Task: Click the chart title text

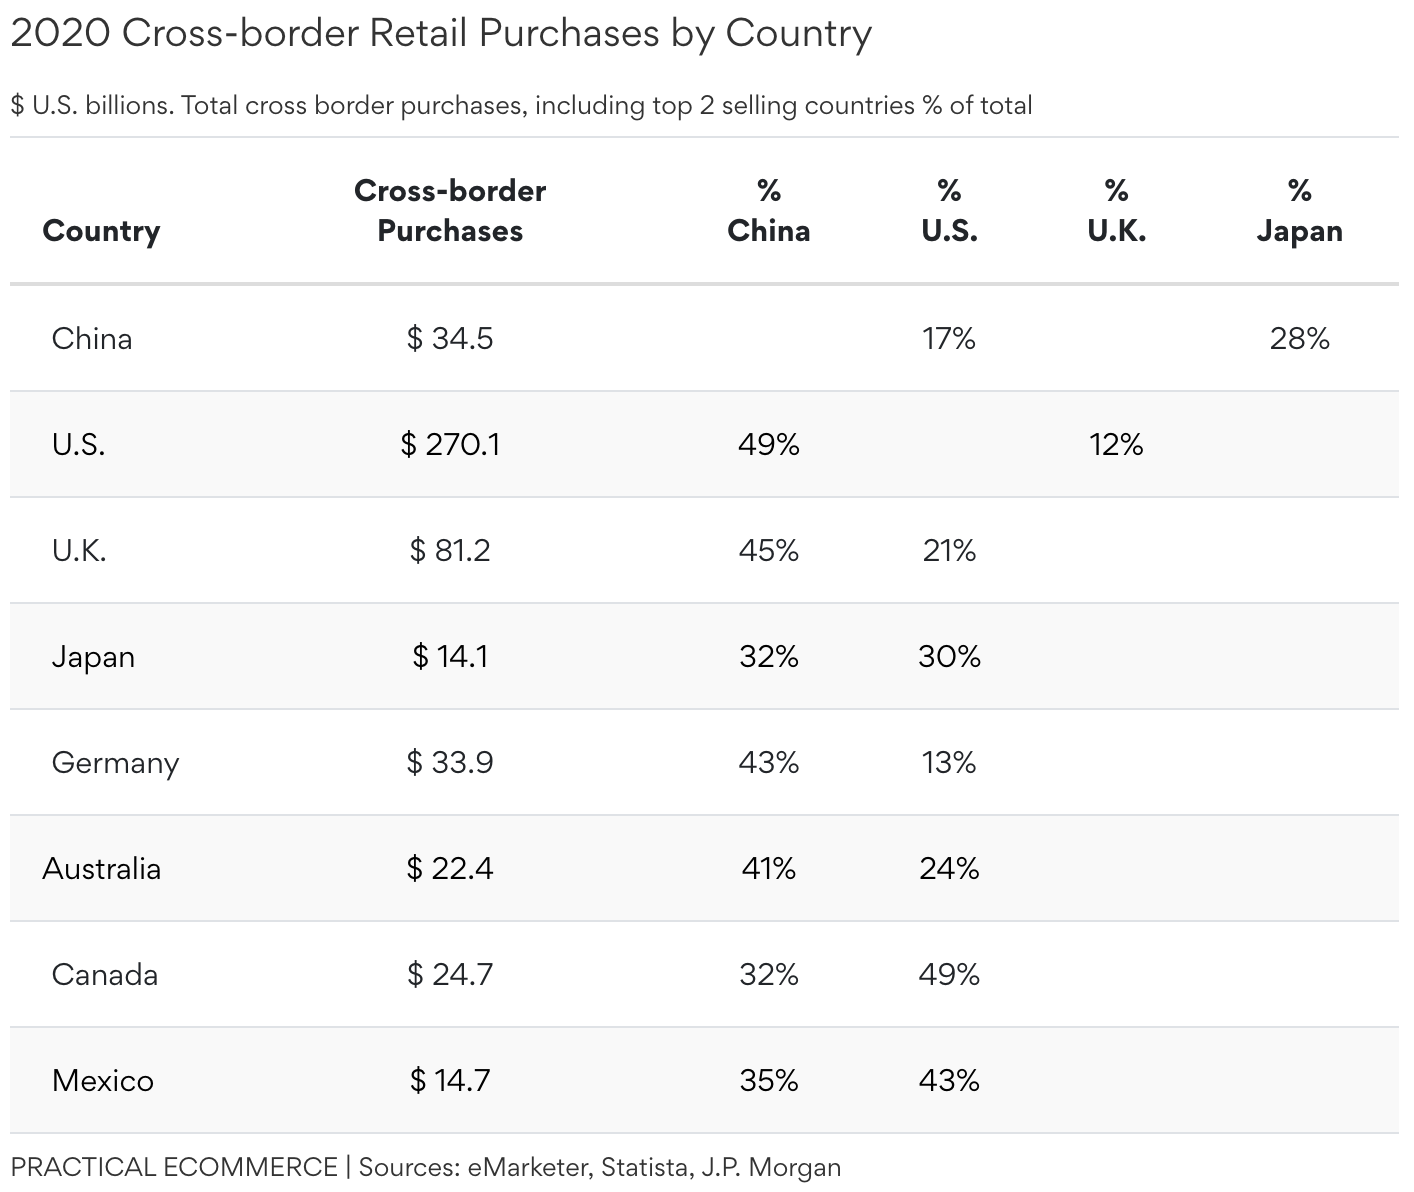Action: (441, 33)
